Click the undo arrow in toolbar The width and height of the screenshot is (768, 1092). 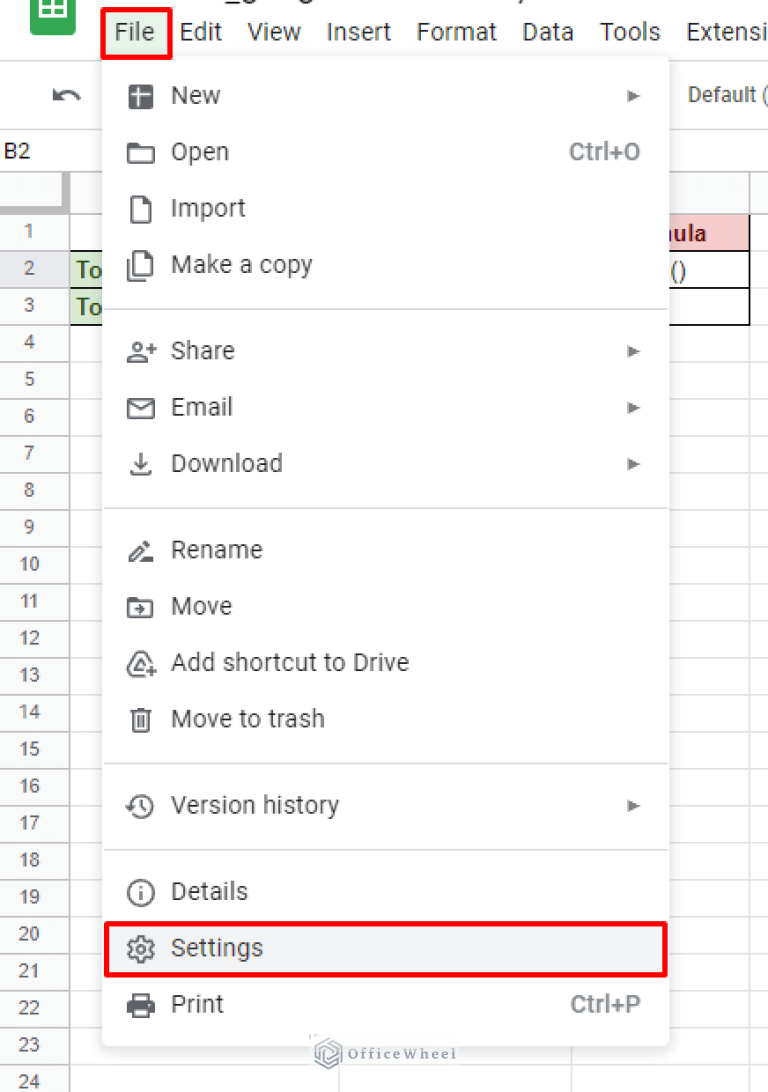pos(66,96)
